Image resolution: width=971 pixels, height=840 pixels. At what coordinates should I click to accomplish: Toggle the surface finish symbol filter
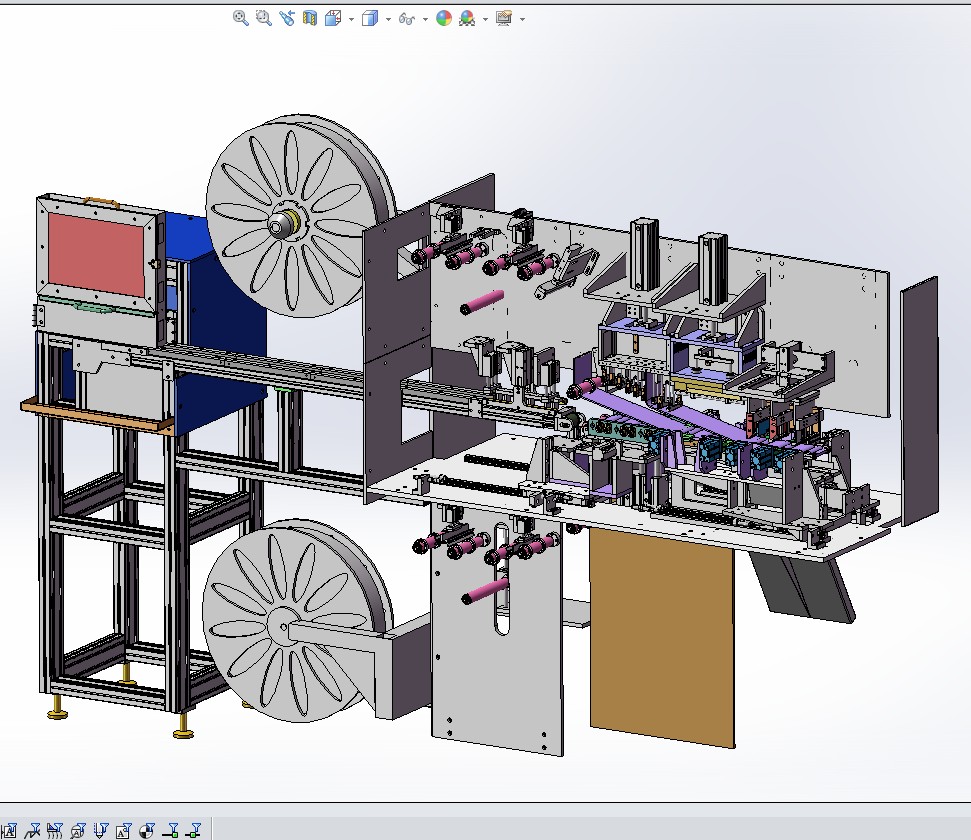pos(34,830)
